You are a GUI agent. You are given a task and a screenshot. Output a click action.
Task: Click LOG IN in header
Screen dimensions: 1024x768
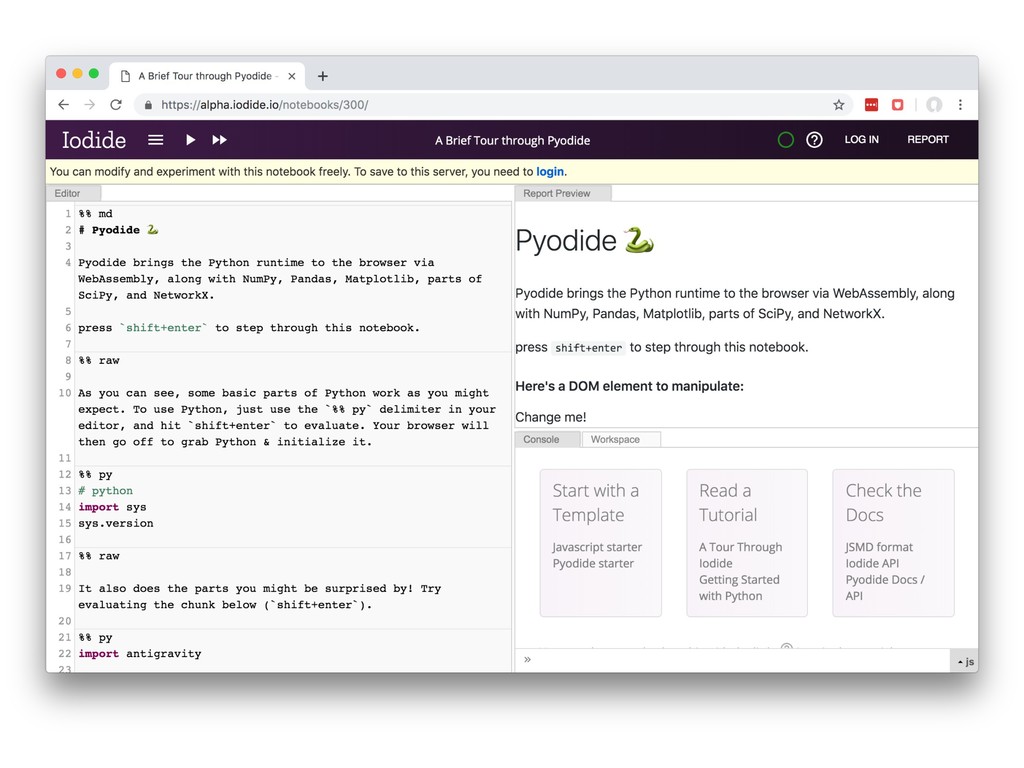click(x=861, y=140)
